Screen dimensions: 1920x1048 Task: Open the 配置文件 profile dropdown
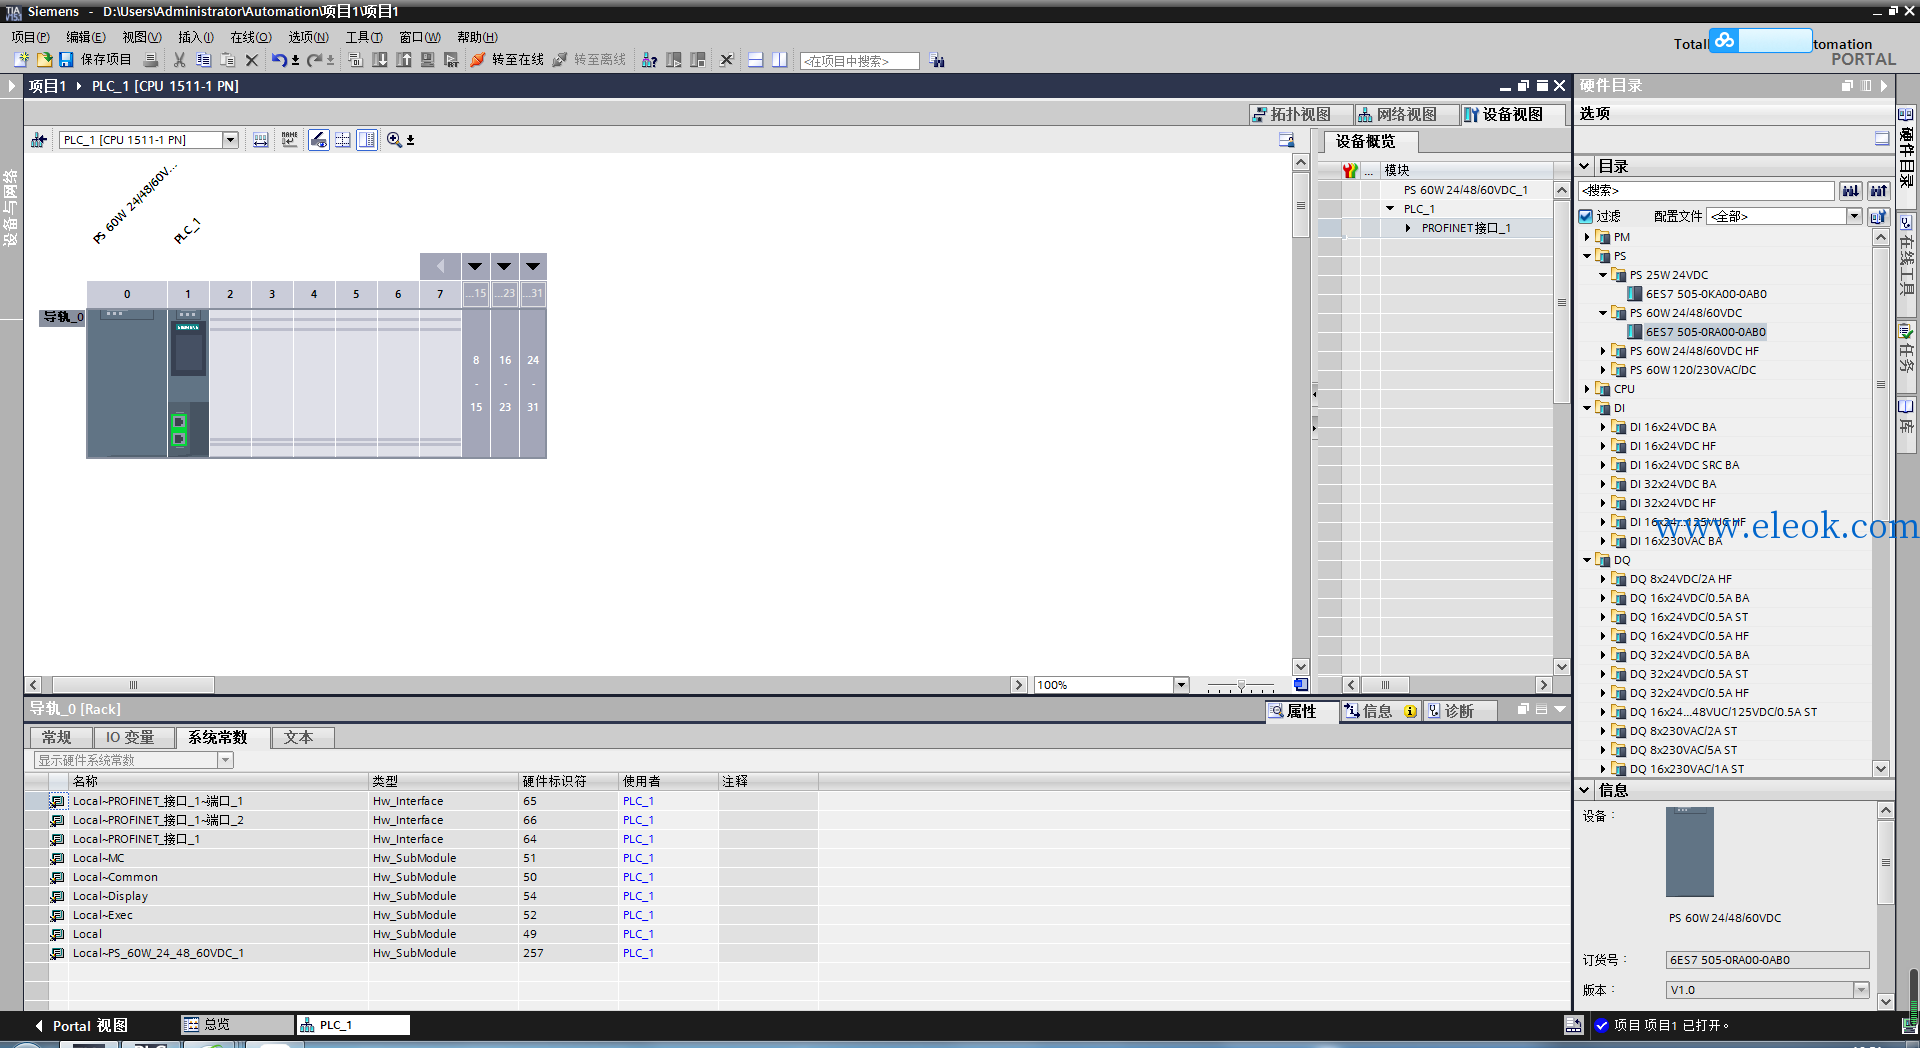[x=1854, y=216]
